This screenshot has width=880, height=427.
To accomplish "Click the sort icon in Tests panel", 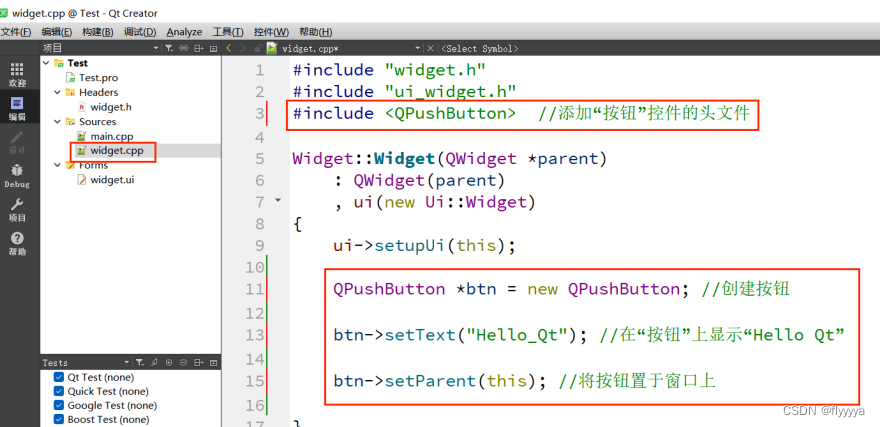I will (x=154, y=362).
